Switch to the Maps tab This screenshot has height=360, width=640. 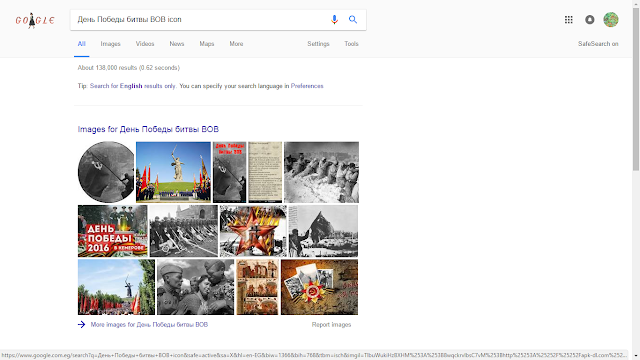(x=207, y=44)
